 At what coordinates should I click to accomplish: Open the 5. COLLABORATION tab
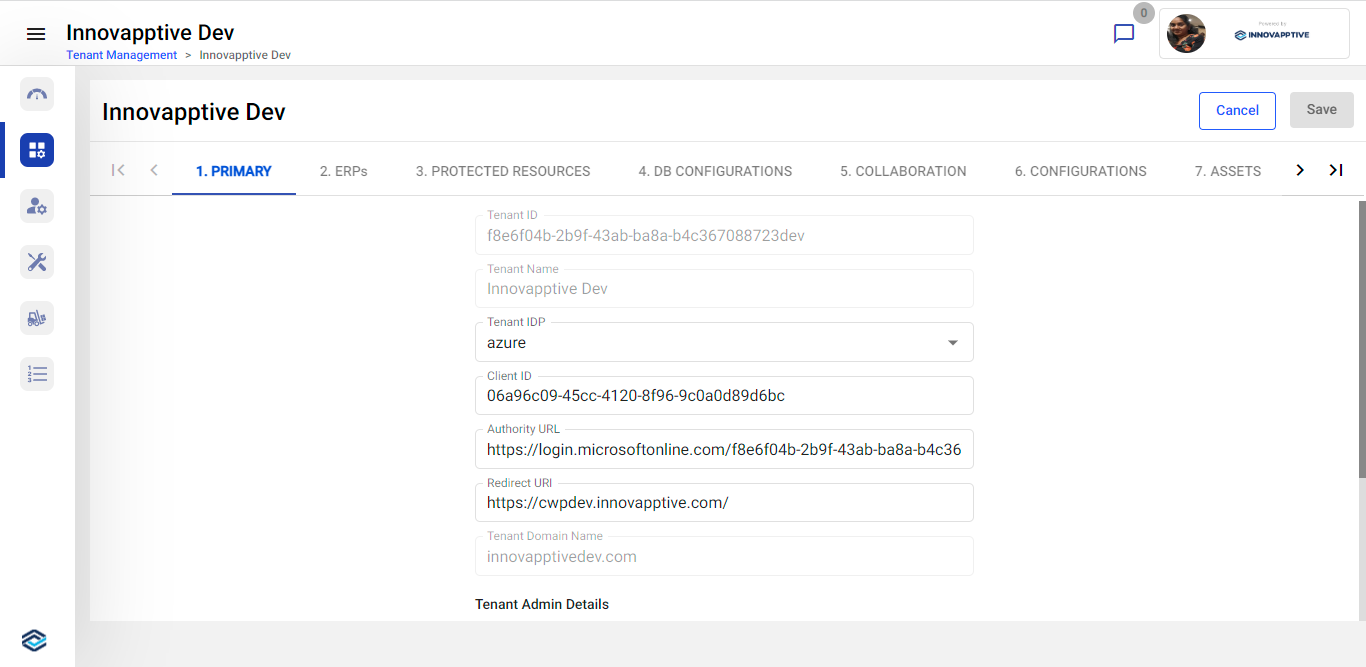pos(903,171)
